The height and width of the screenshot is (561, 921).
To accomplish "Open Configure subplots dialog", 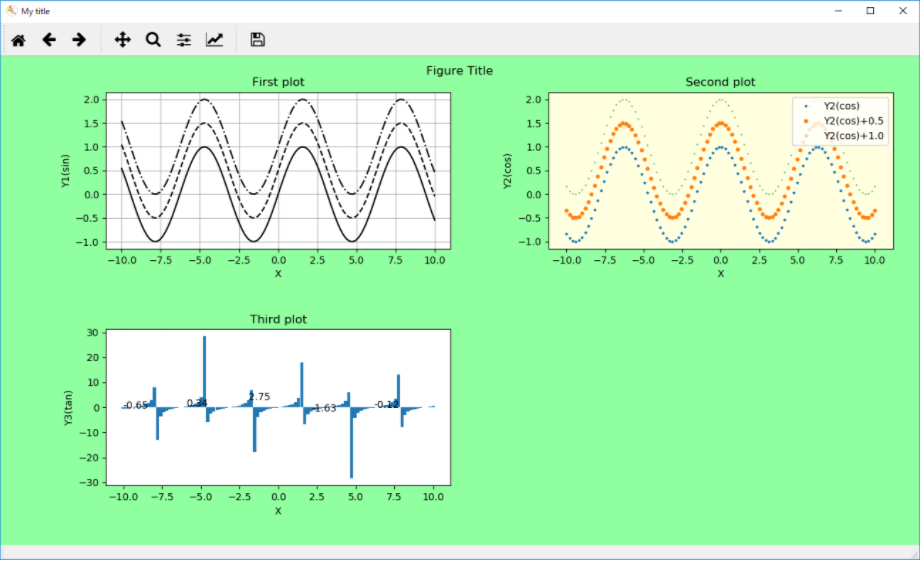I will click(x=184, y=40).
